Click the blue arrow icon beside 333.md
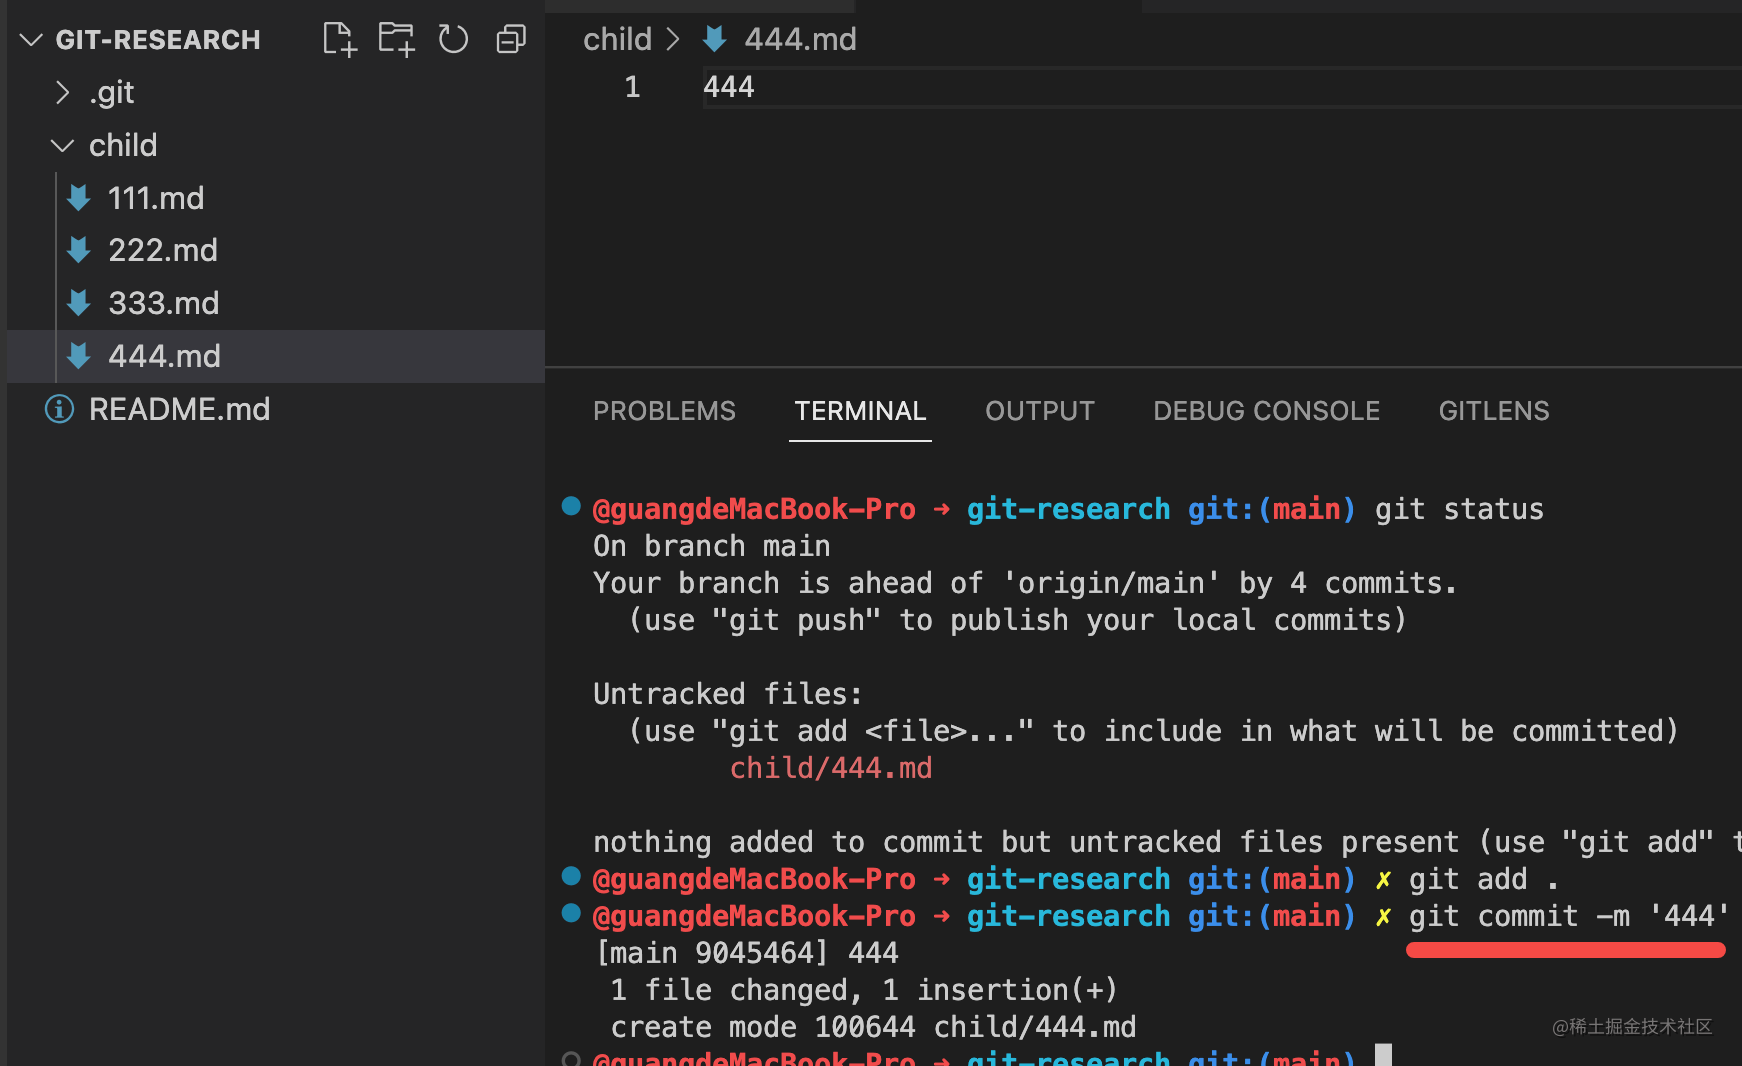Viewport: 1742px width, 1066px height. [x=78, y=302]
